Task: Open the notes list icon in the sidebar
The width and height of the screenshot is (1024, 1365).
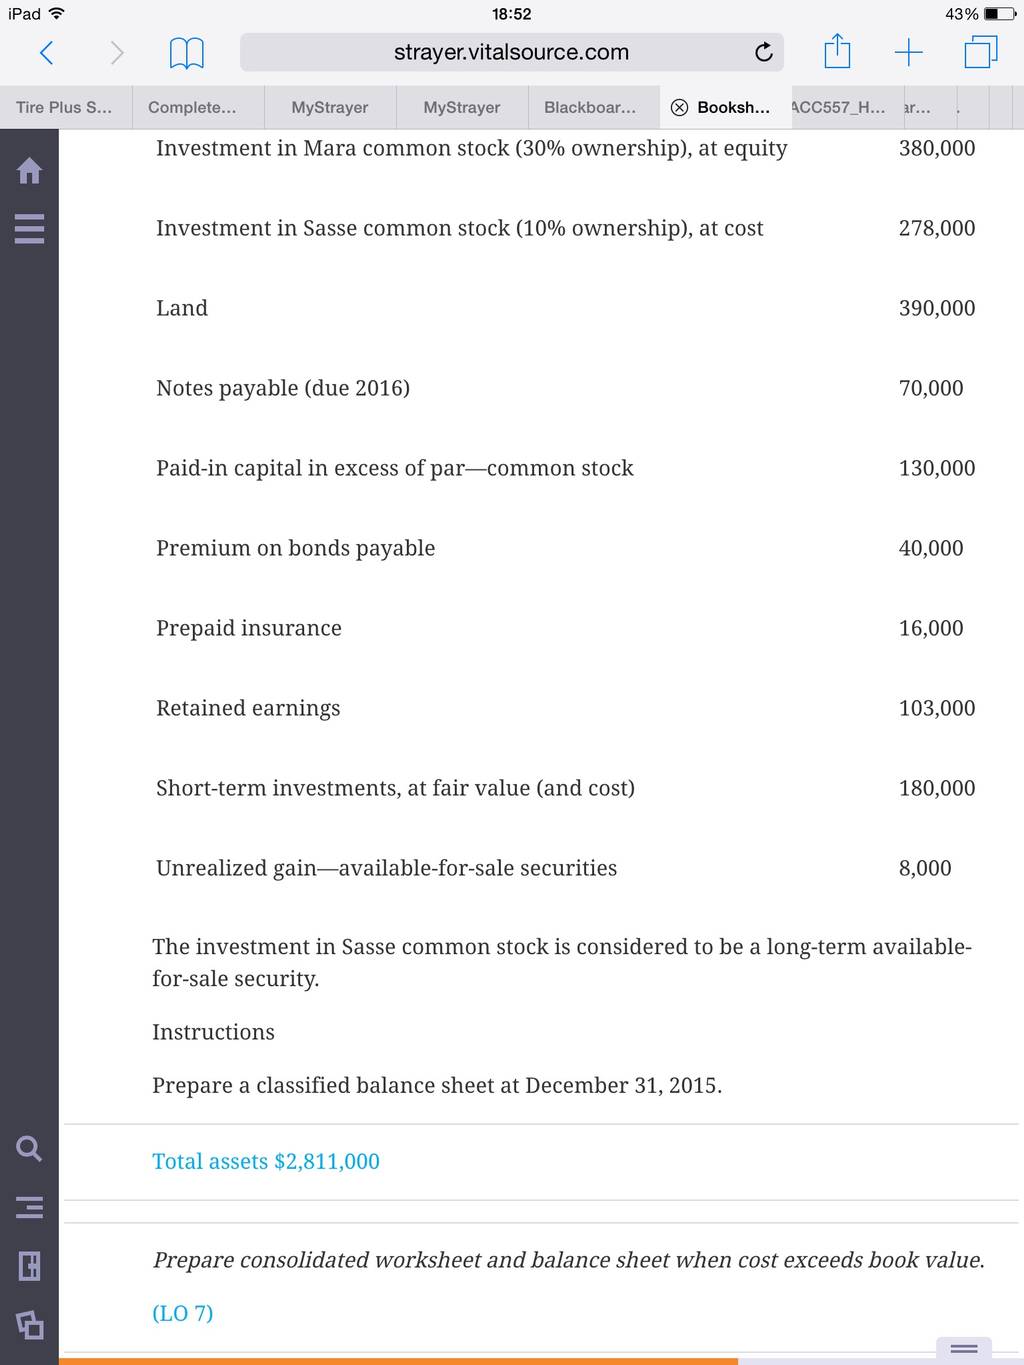Action: pos(30,1208)
